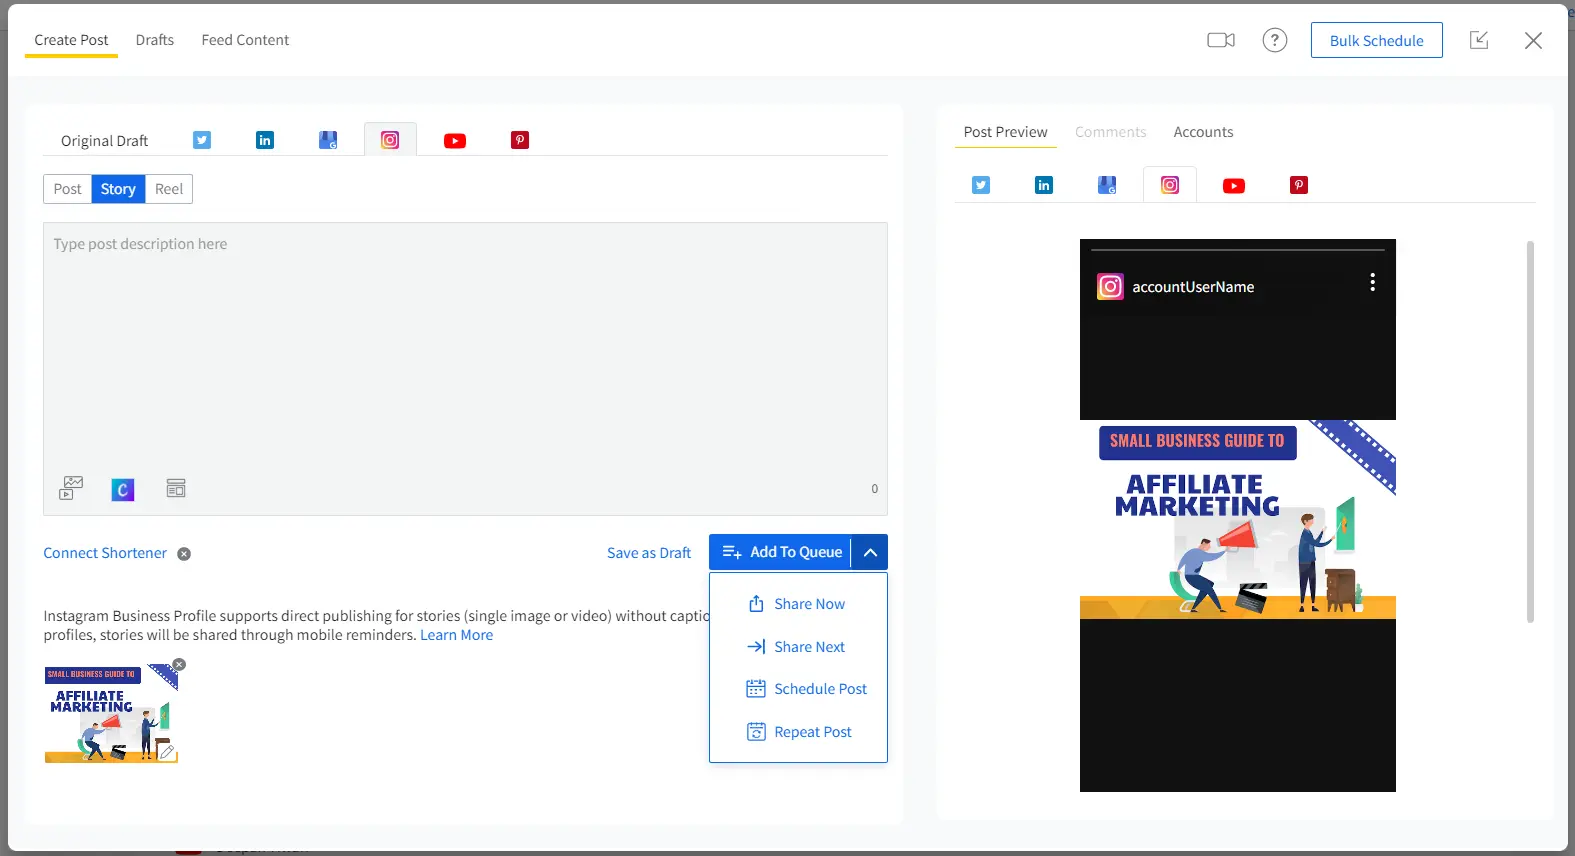
Task: Open the three-dot menu in story preview
Action: (x=1372, y=283)
